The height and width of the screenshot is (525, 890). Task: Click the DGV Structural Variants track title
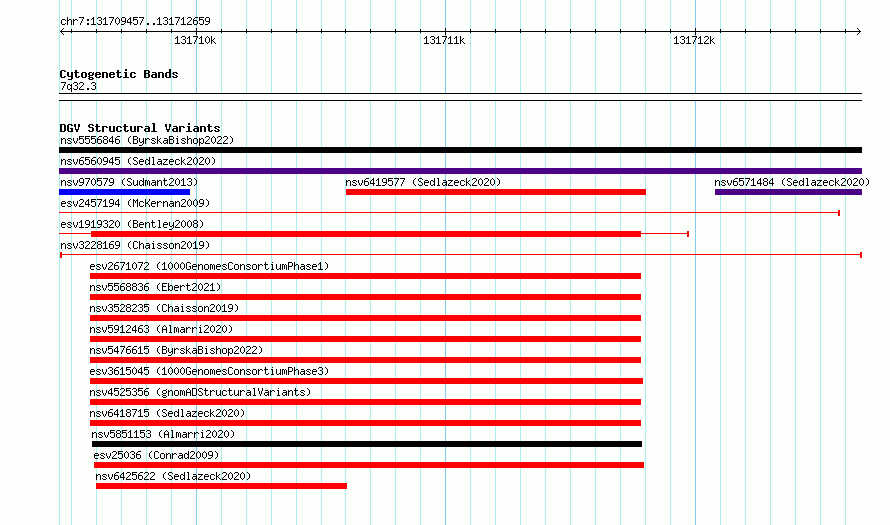(140, 128)
